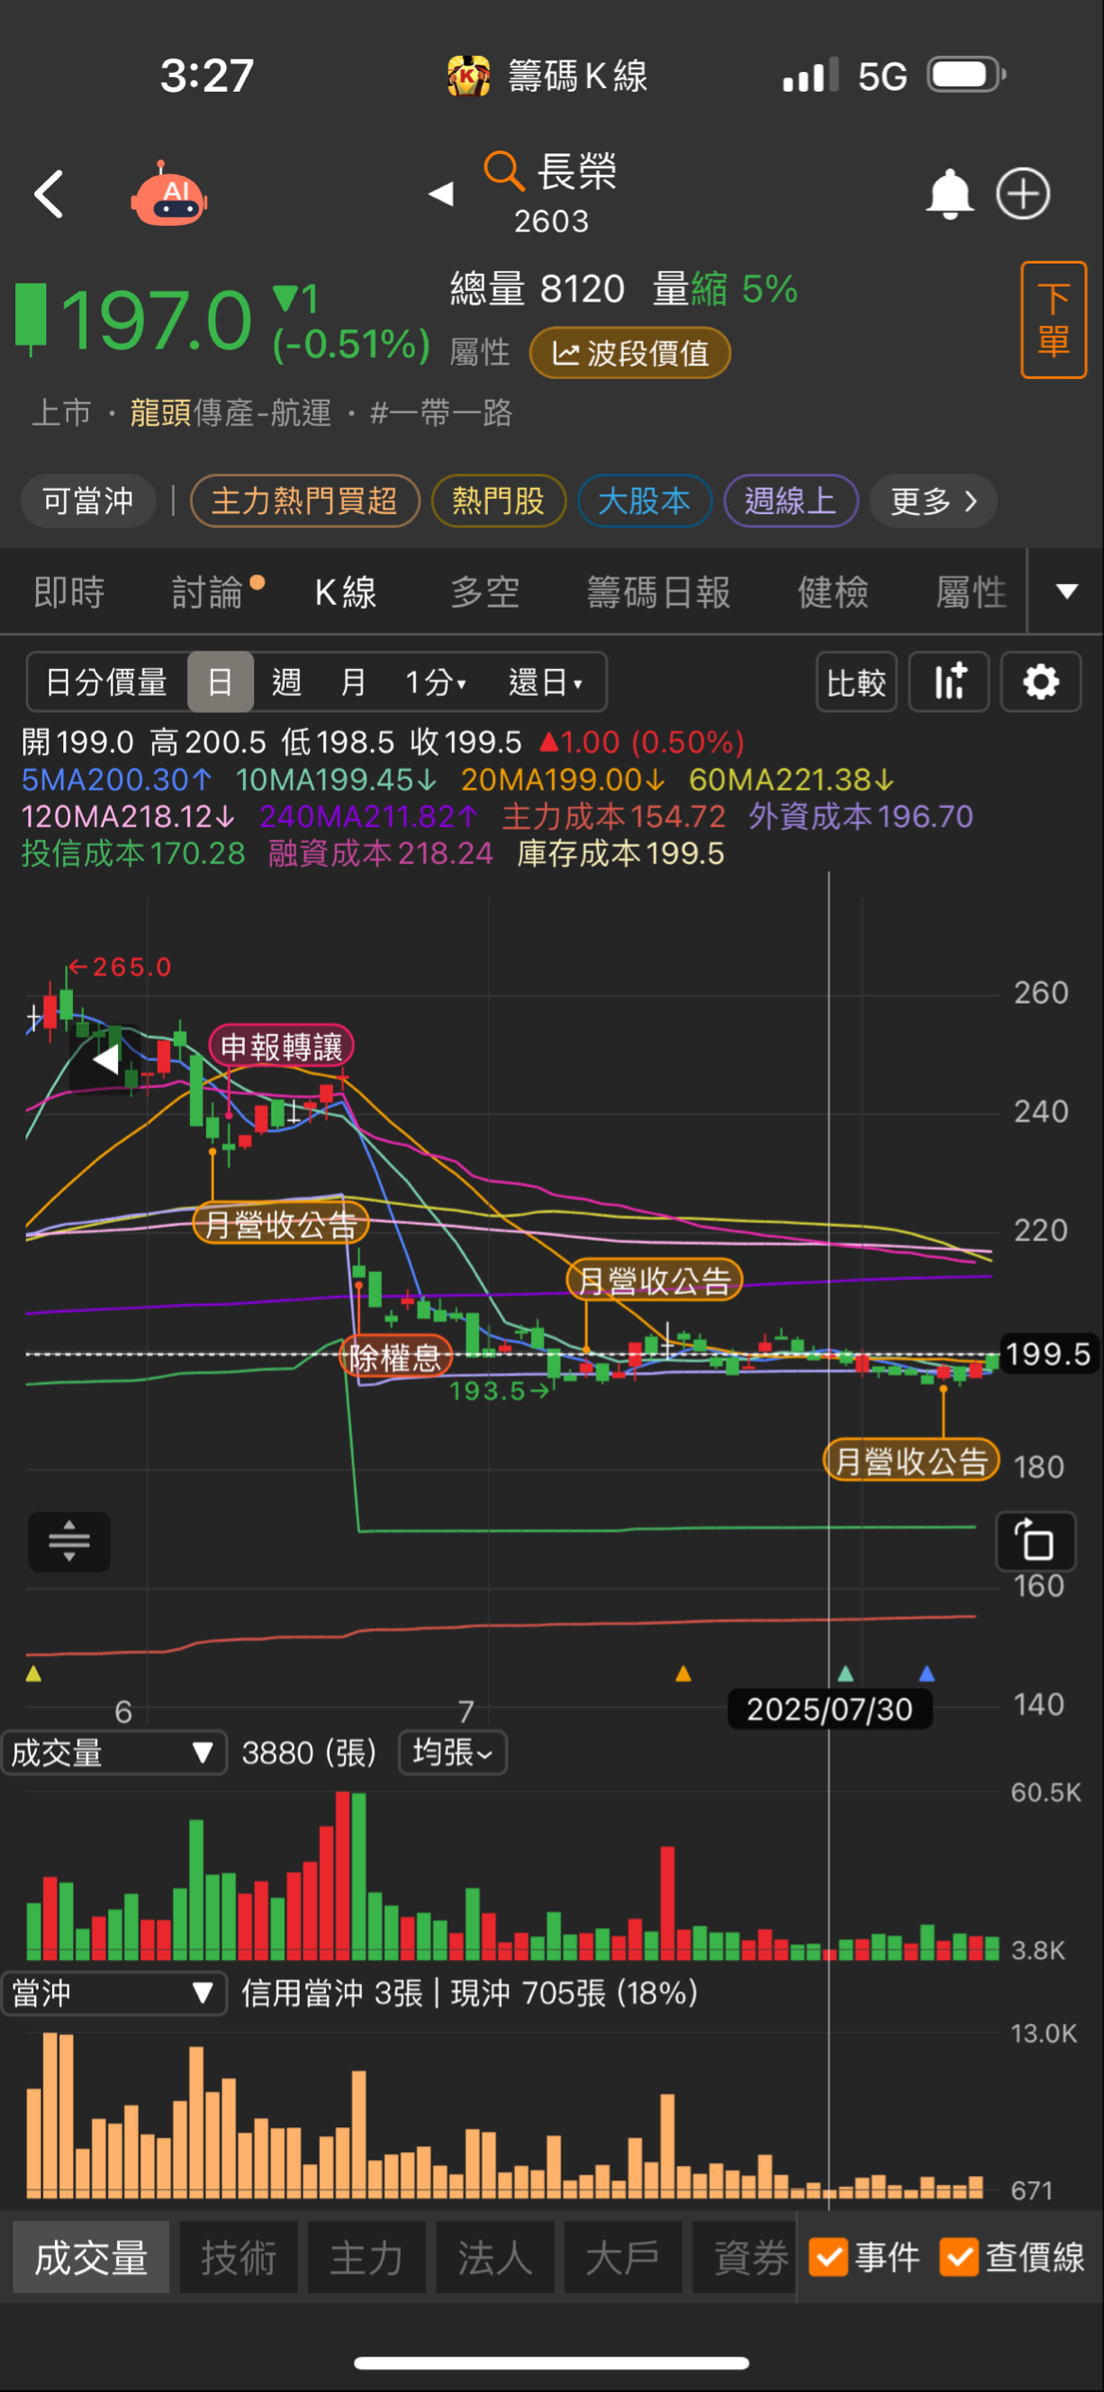Tap 申報轉讓 event label on chart
Image resolution: width=1104 pixels, height=2392 pixels.
tap(281, 1047)
